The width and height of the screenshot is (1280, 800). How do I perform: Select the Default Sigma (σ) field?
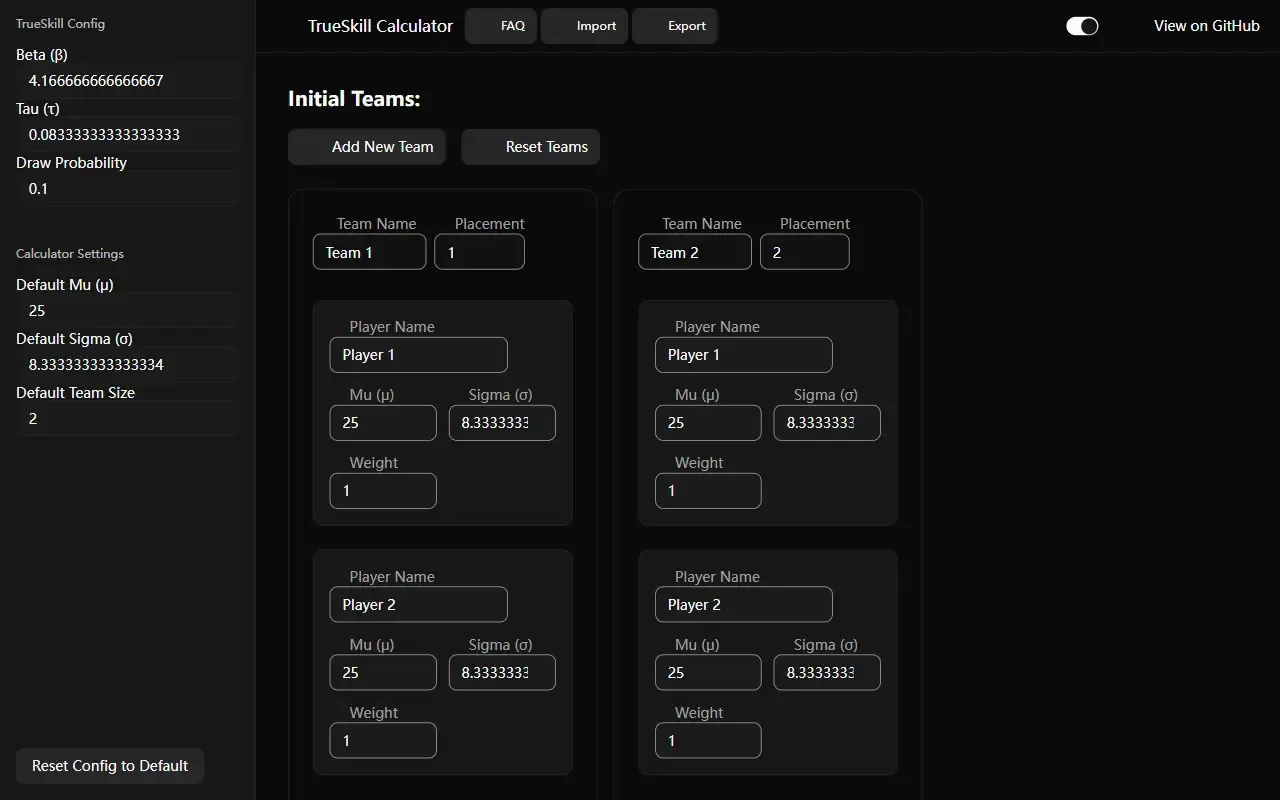pyautogui.click(x=128, y=365)
